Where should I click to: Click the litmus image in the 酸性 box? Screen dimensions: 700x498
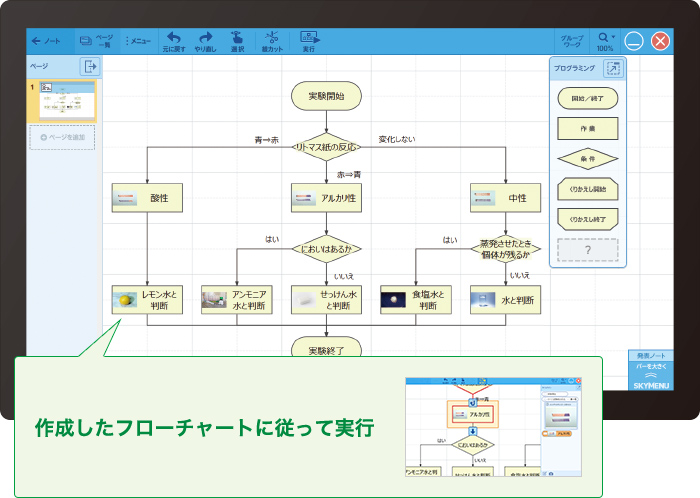tap(125, 198)
